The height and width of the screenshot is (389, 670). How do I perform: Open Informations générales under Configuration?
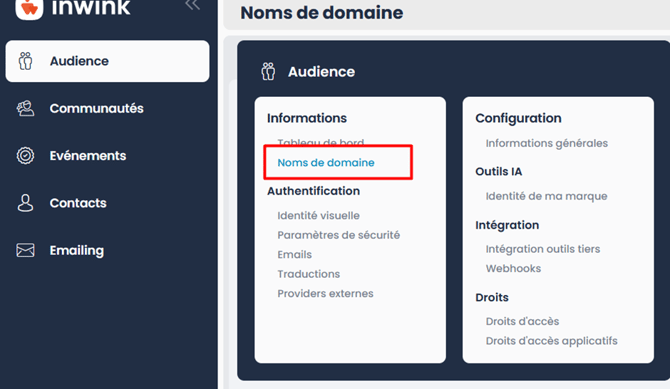coord(547,143)
